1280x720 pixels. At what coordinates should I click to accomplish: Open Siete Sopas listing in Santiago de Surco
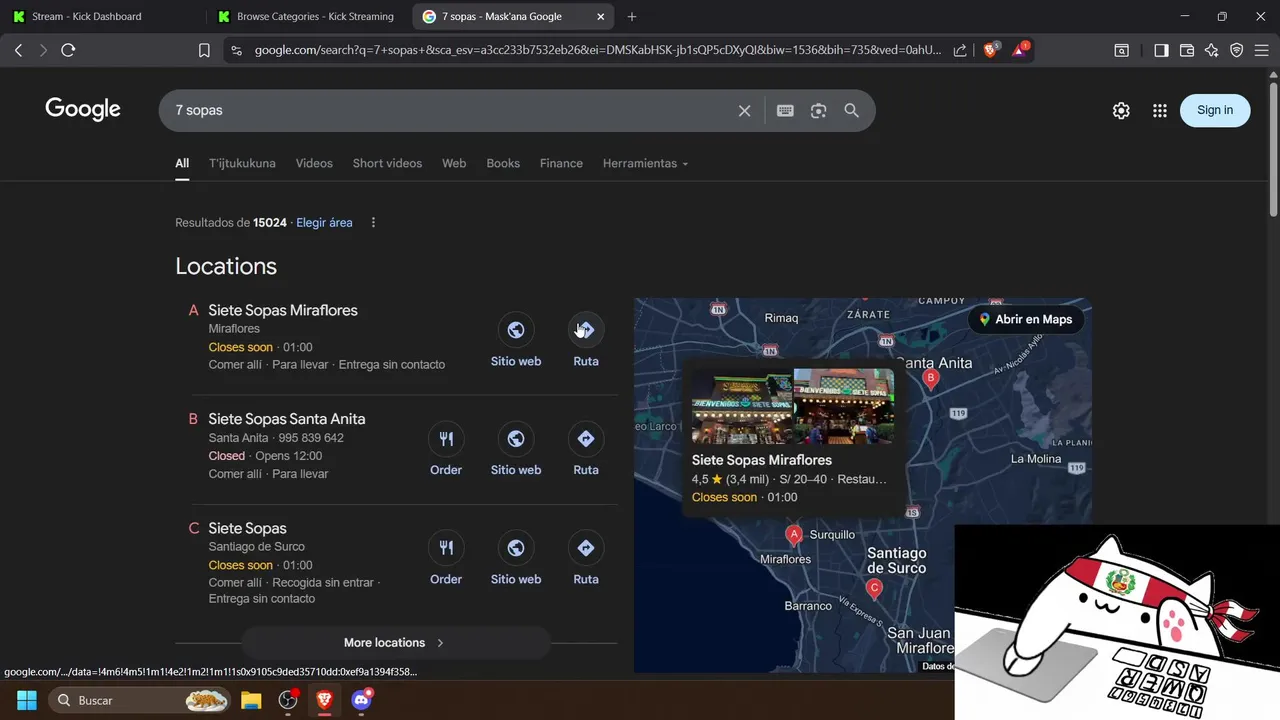tap(247, 528)
